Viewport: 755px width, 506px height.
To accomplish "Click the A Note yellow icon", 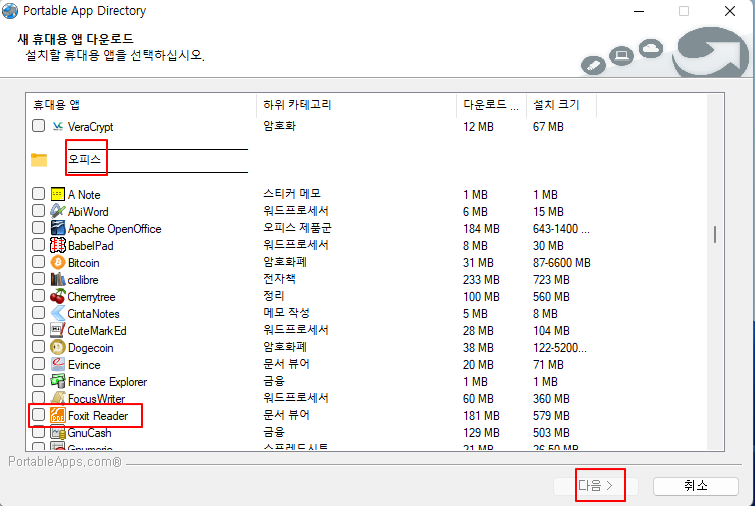I will 58,194.
